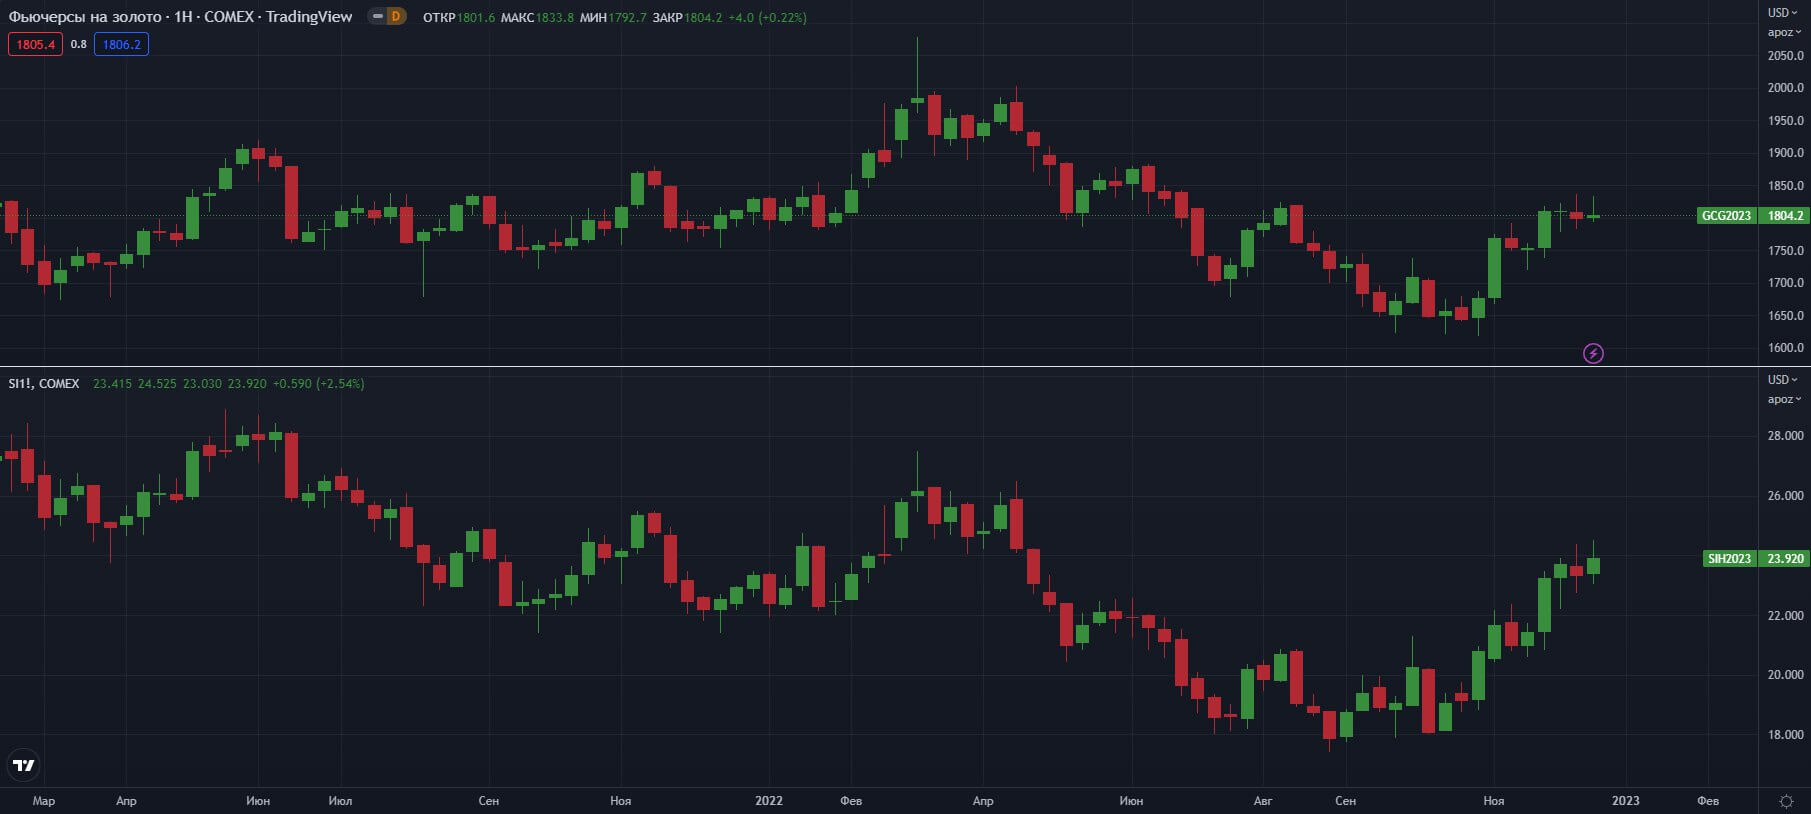Click the +4.0 (+0.22%) change value
Screen dimensions: 1811x814
point(767,17)
